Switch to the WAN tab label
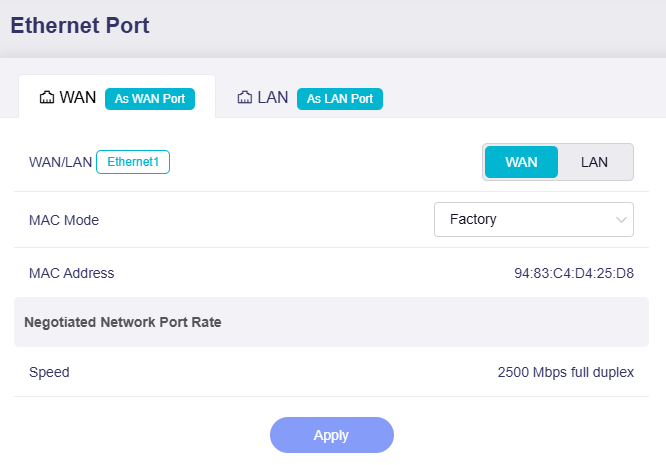Screen dimensions: 666x465 coord(78,98)
